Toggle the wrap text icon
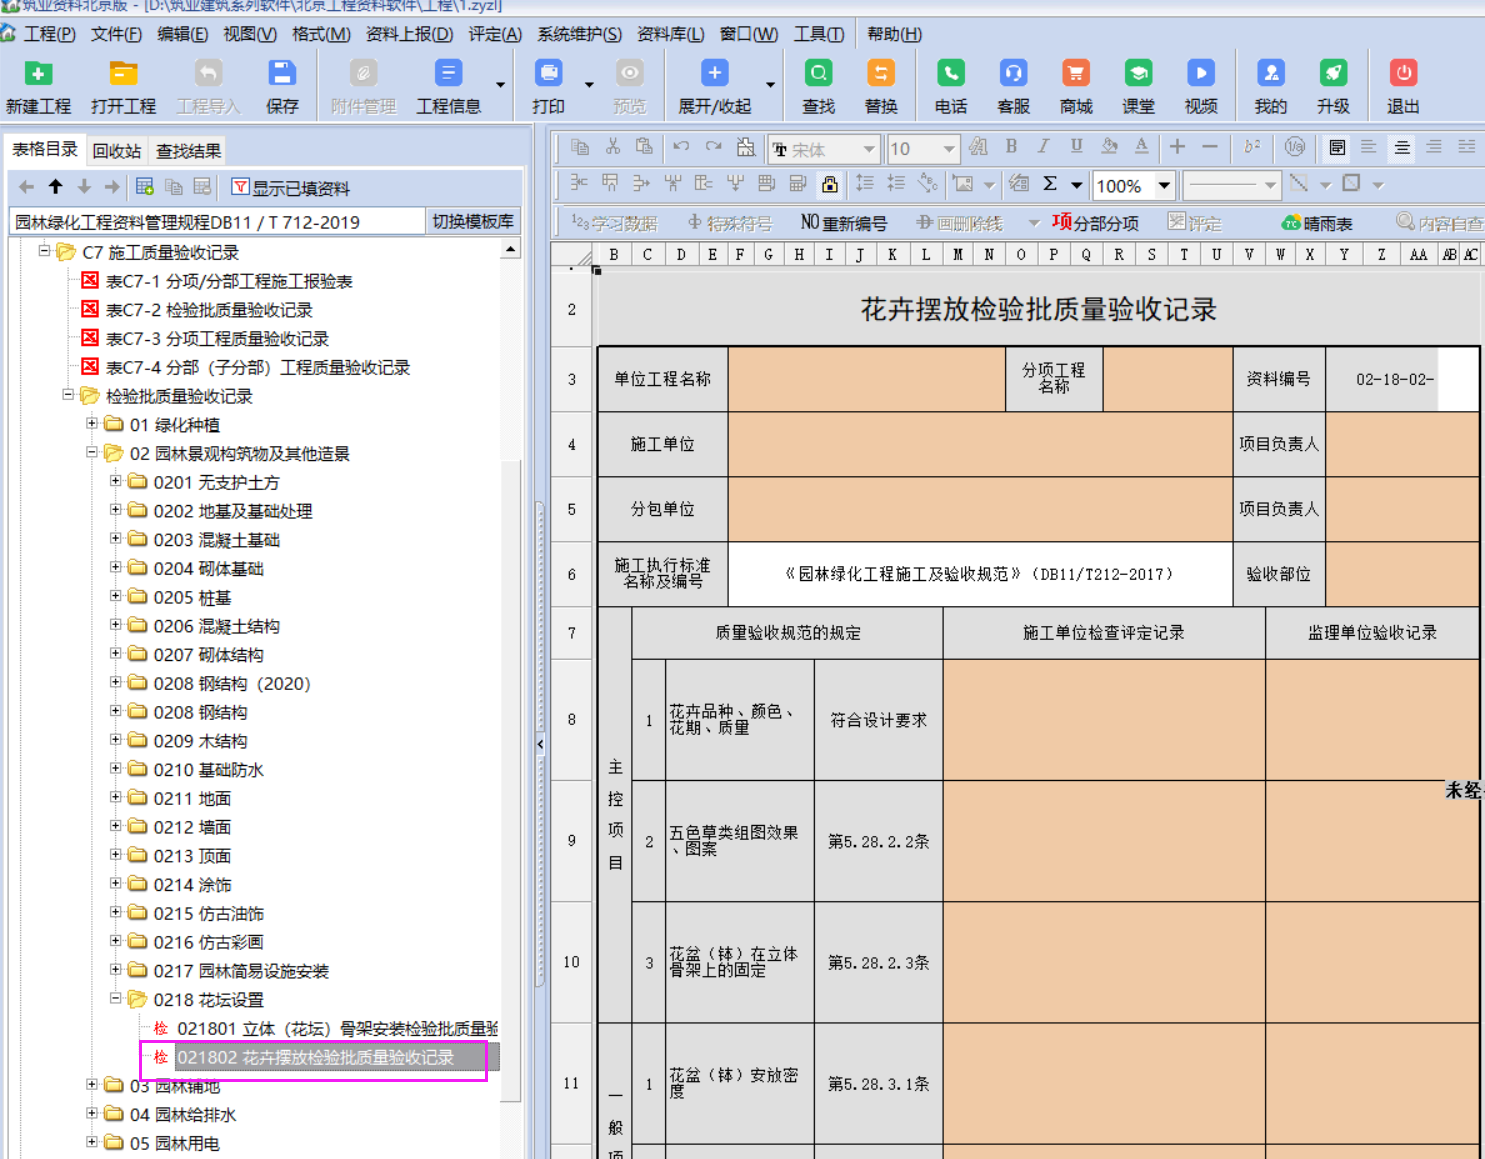Image resolution: width=1485 pixels, height=1159 pixels. (1337, 147)
